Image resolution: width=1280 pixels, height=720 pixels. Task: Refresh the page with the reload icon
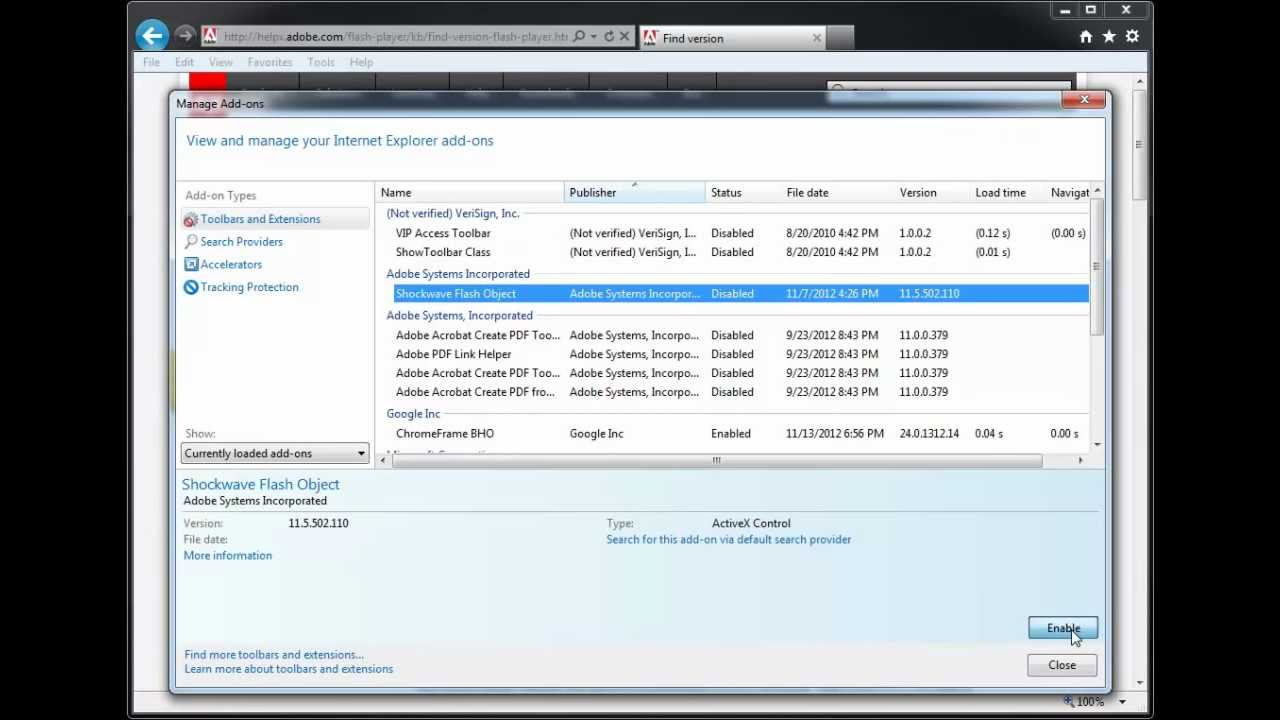tap(608, 37)
